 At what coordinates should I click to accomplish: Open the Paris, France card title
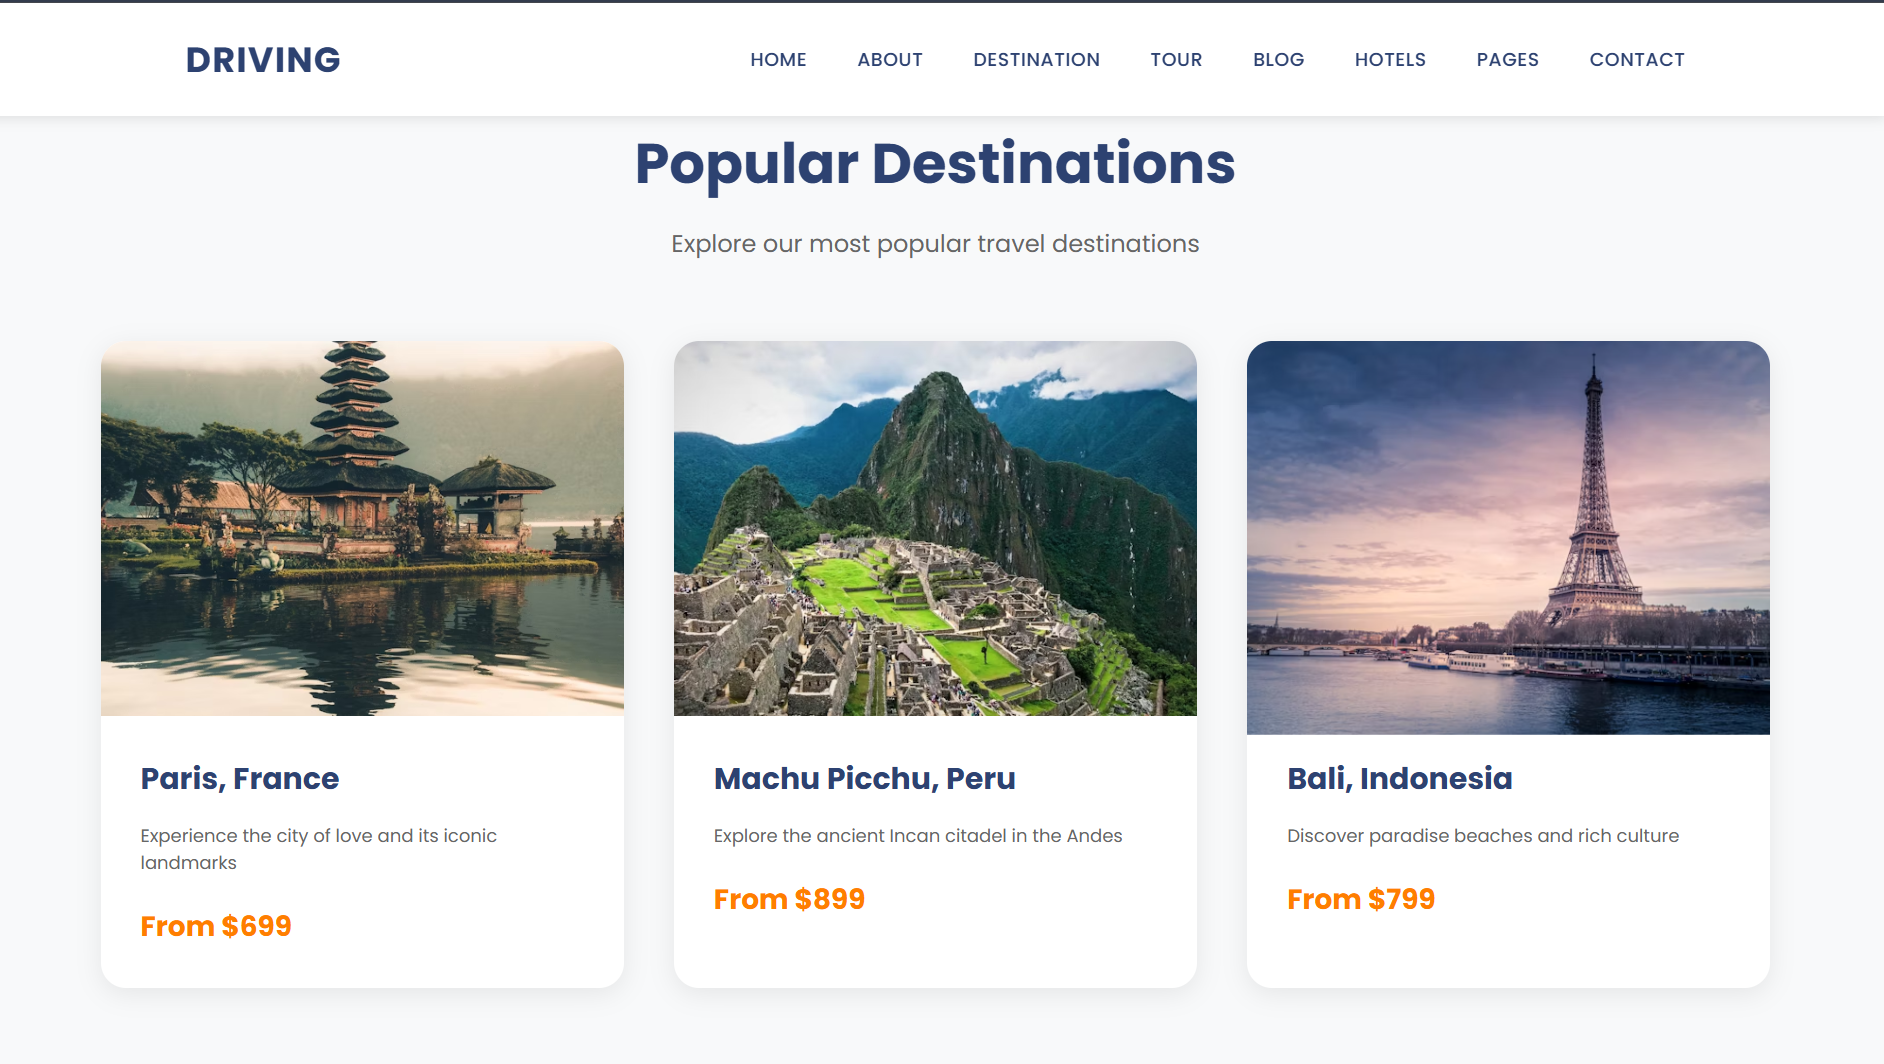click(240, 778)
